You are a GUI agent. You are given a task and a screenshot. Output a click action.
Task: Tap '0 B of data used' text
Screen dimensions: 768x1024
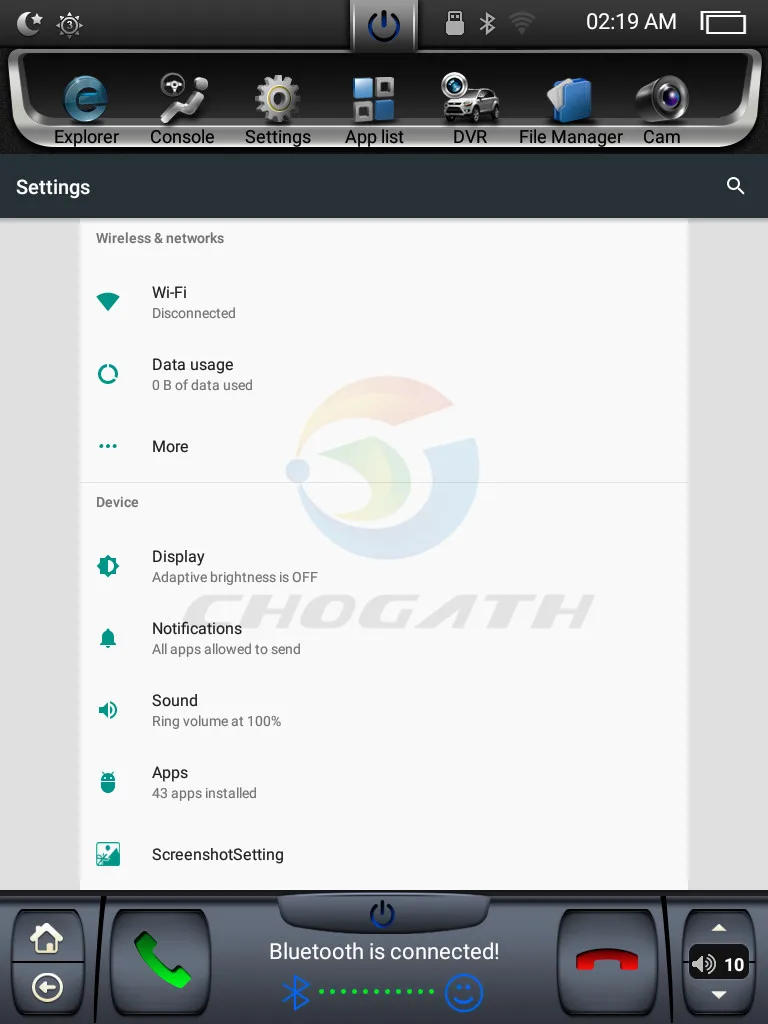tap(202, 385)
